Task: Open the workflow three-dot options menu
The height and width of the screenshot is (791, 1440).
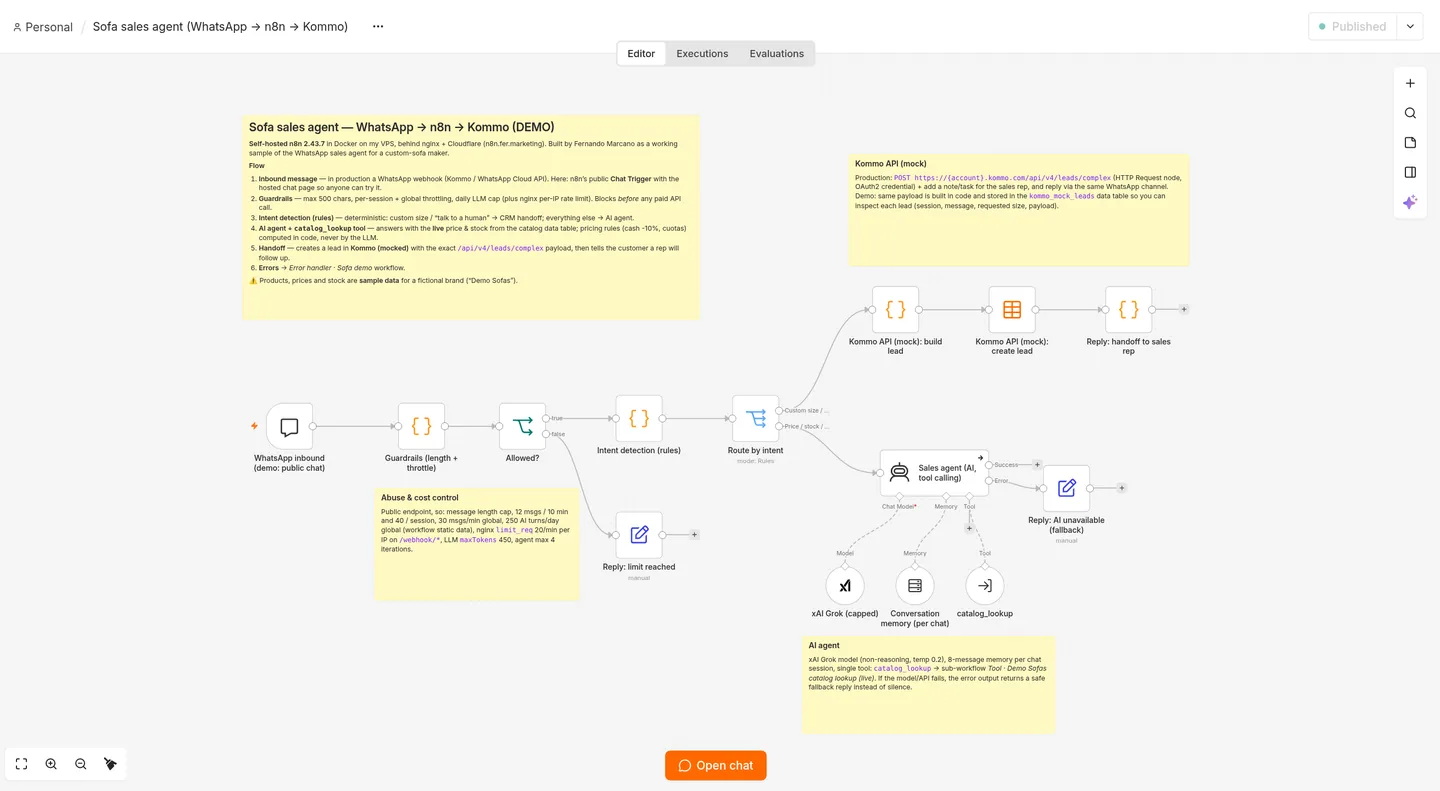Action: 378,27
